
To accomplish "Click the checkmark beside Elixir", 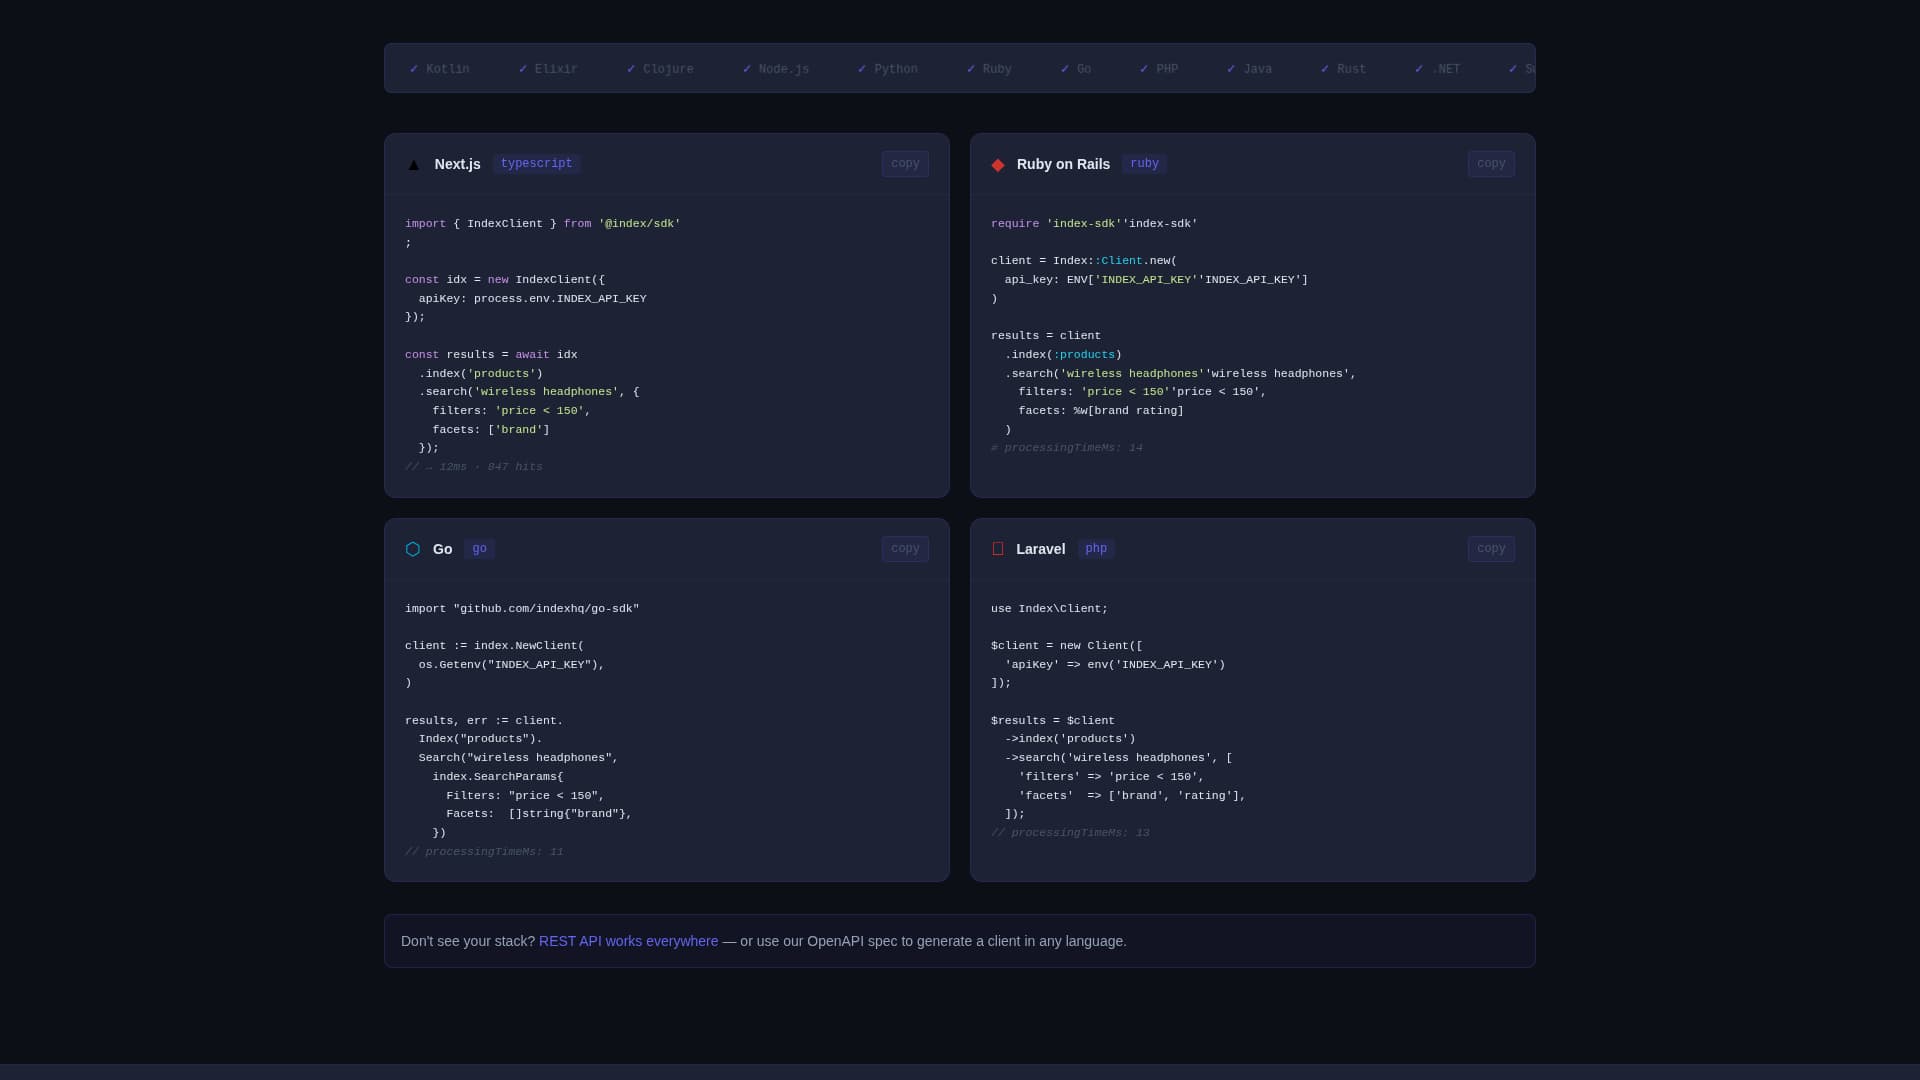I will pyautogui.click(x=523, y=68).
